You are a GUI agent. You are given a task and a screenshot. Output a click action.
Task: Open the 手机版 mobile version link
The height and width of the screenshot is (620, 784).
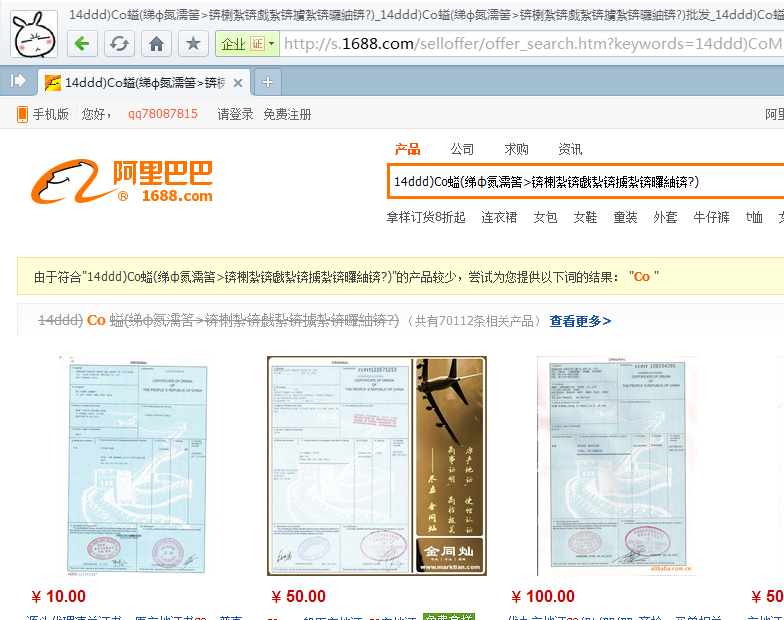click(42, 114)
